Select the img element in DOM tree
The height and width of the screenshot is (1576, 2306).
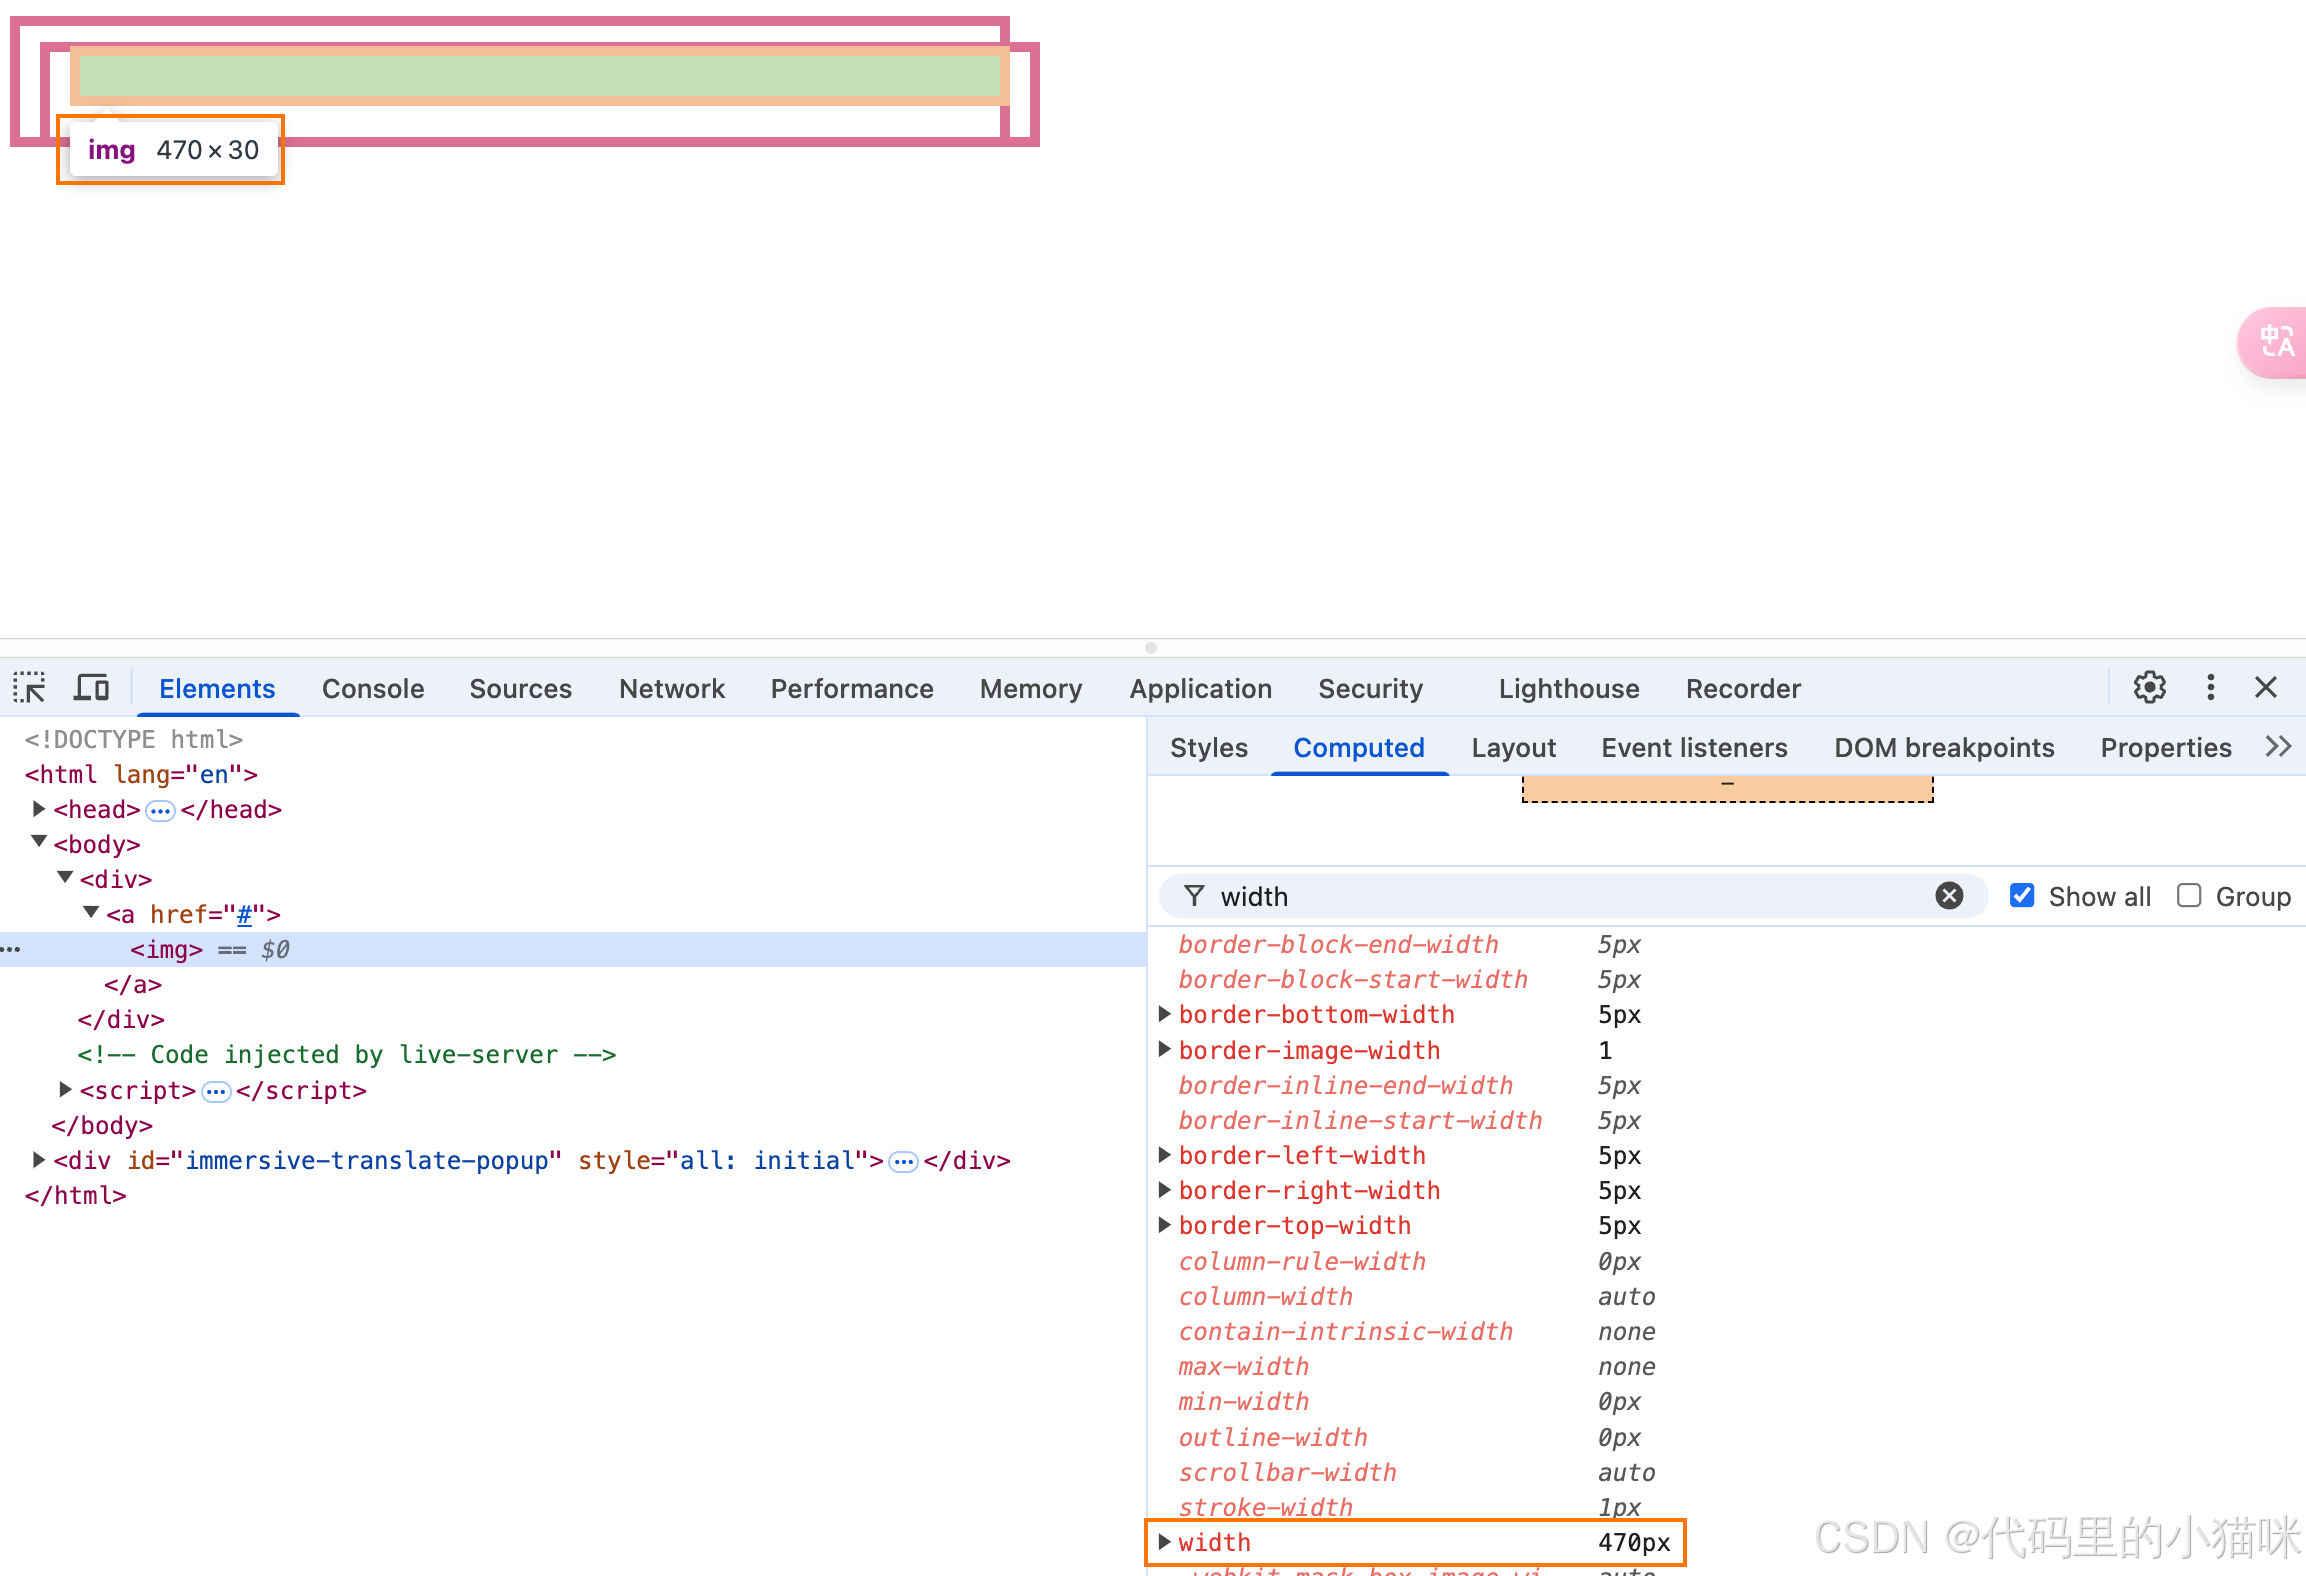[166, 949]
